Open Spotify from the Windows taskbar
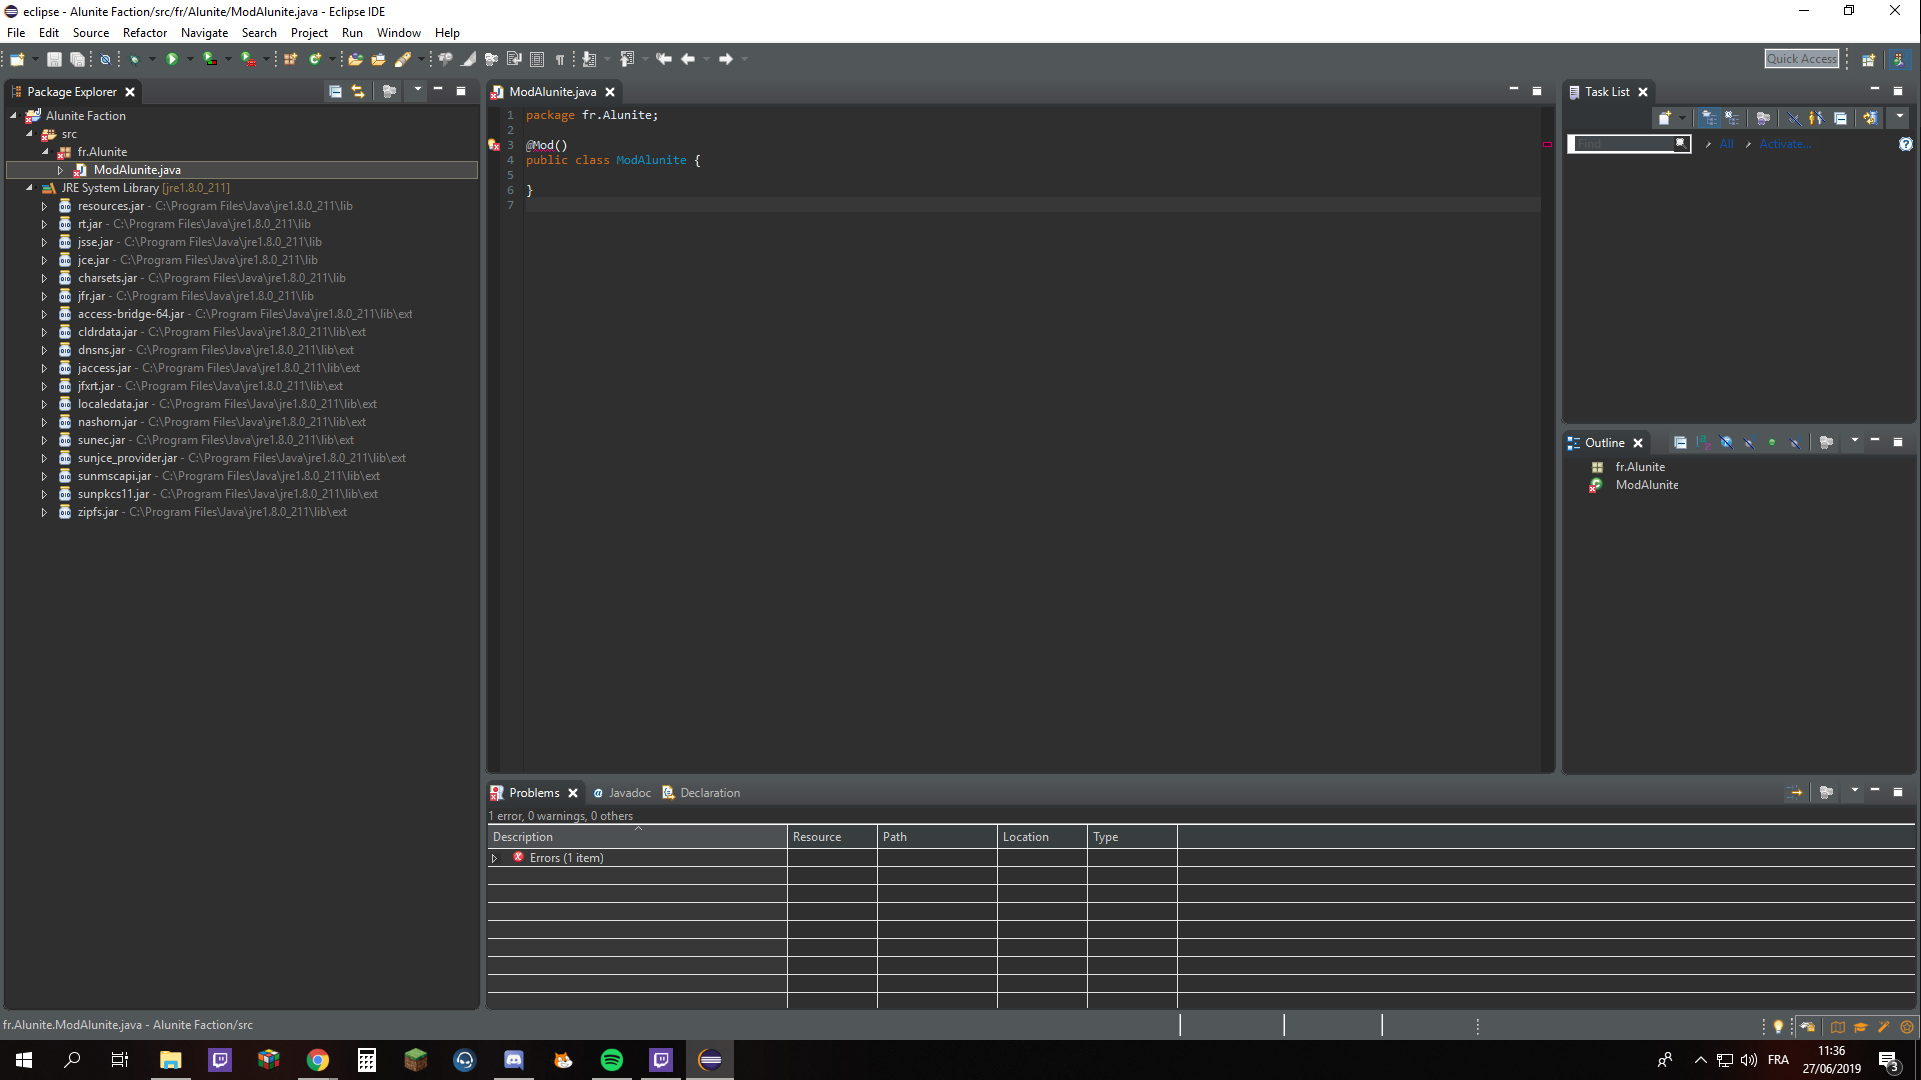The image size is (1921, 1080). pos(612,1060)
